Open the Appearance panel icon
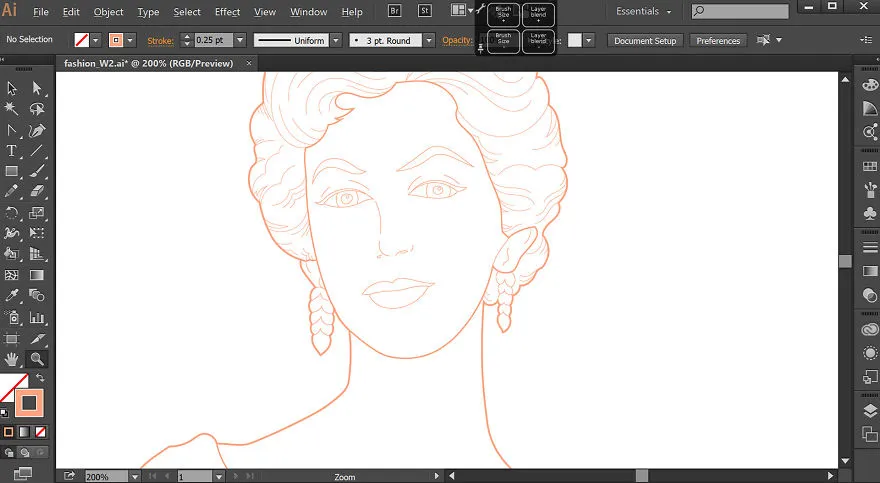 click(869, 353)
